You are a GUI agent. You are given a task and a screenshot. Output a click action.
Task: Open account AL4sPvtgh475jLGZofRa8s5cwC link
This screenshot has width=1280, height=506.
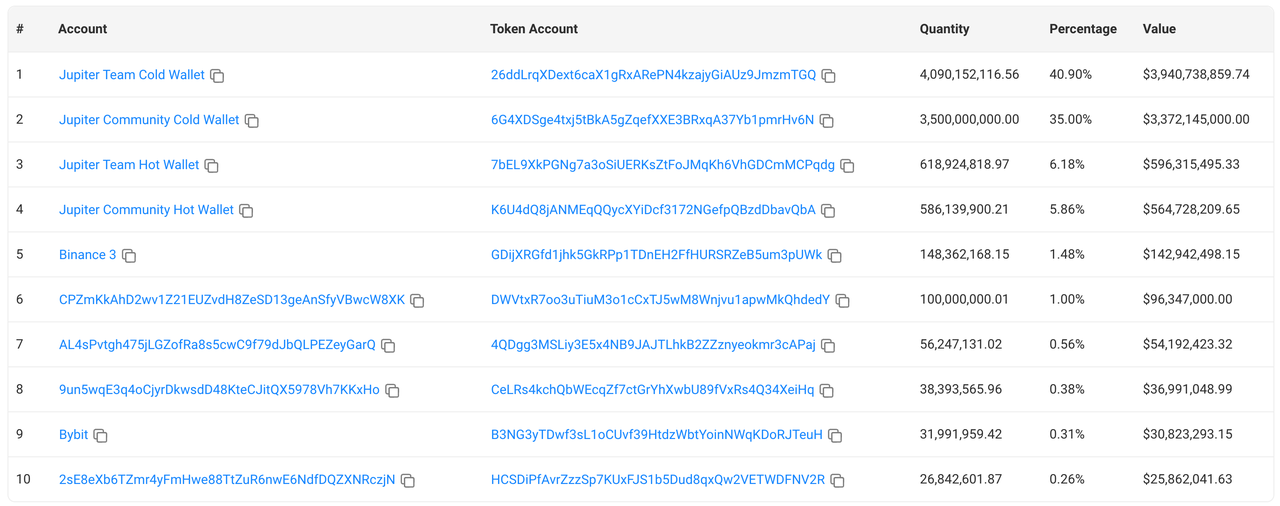(x=217, y=345)
